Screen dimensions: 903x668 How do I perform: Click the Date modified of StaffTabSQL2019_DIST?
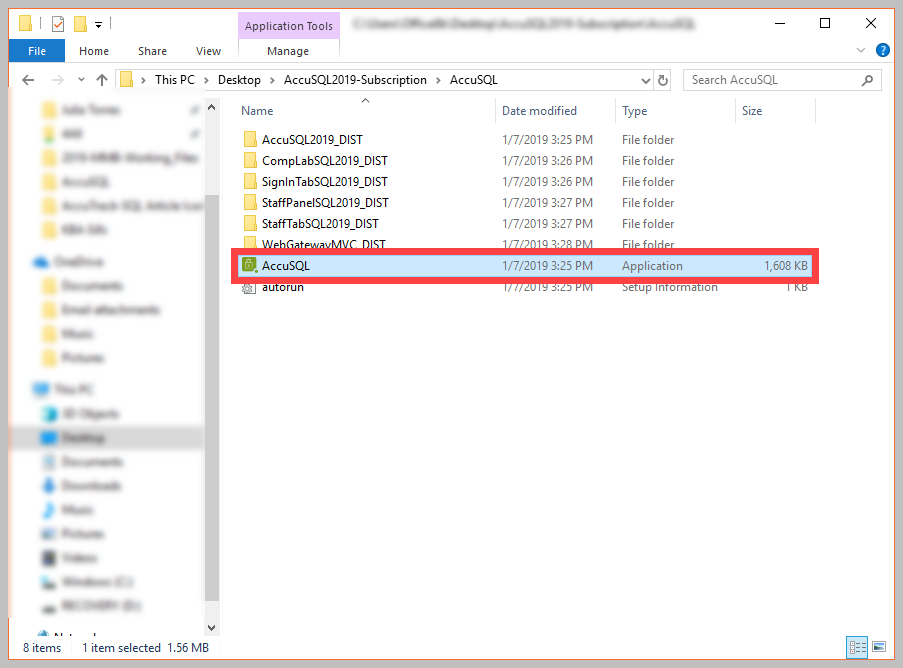[547, 224]
